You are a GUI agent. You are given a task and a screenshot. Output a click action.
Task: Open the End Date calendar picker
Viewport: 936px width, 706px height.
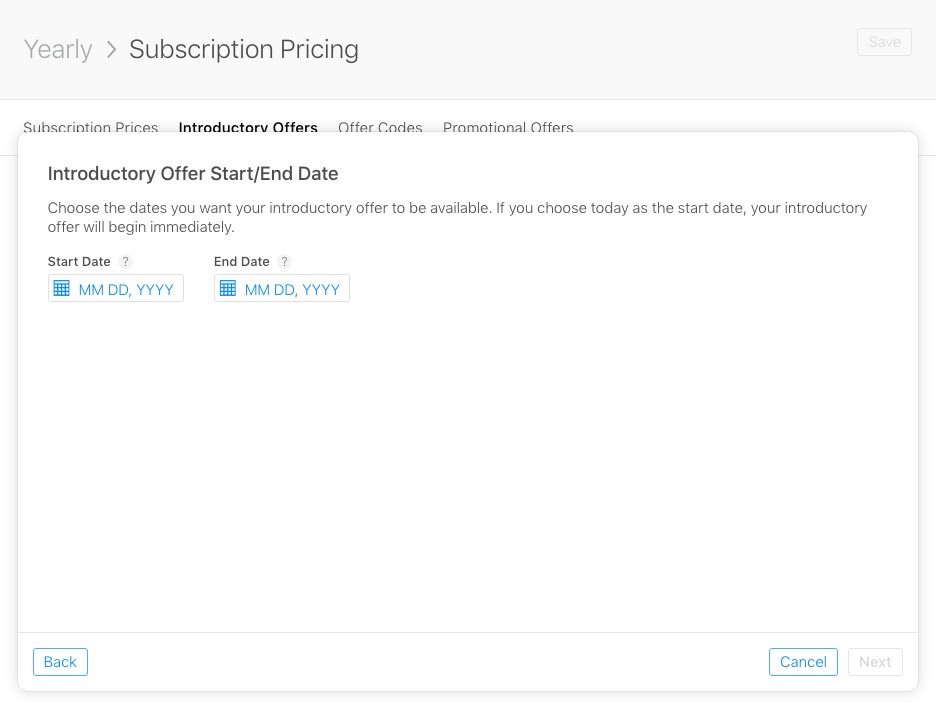228,288
